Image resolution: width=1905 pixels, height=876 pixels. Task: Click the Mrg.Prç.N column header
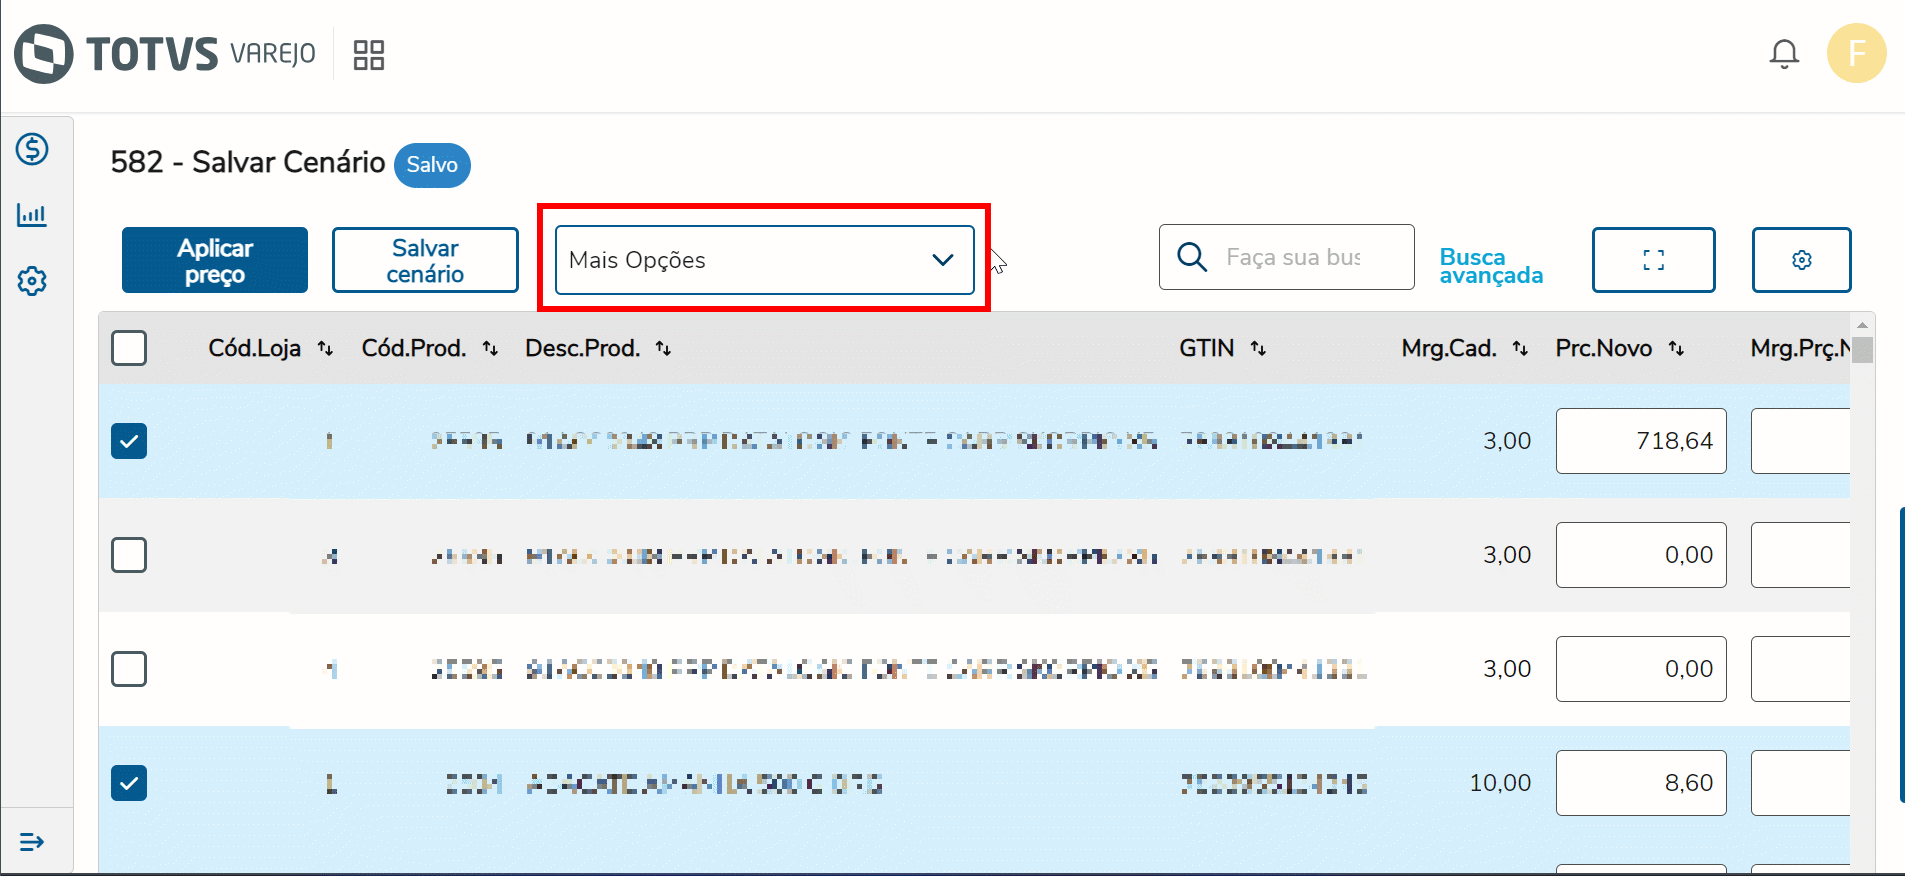[x=1800, y=348]
